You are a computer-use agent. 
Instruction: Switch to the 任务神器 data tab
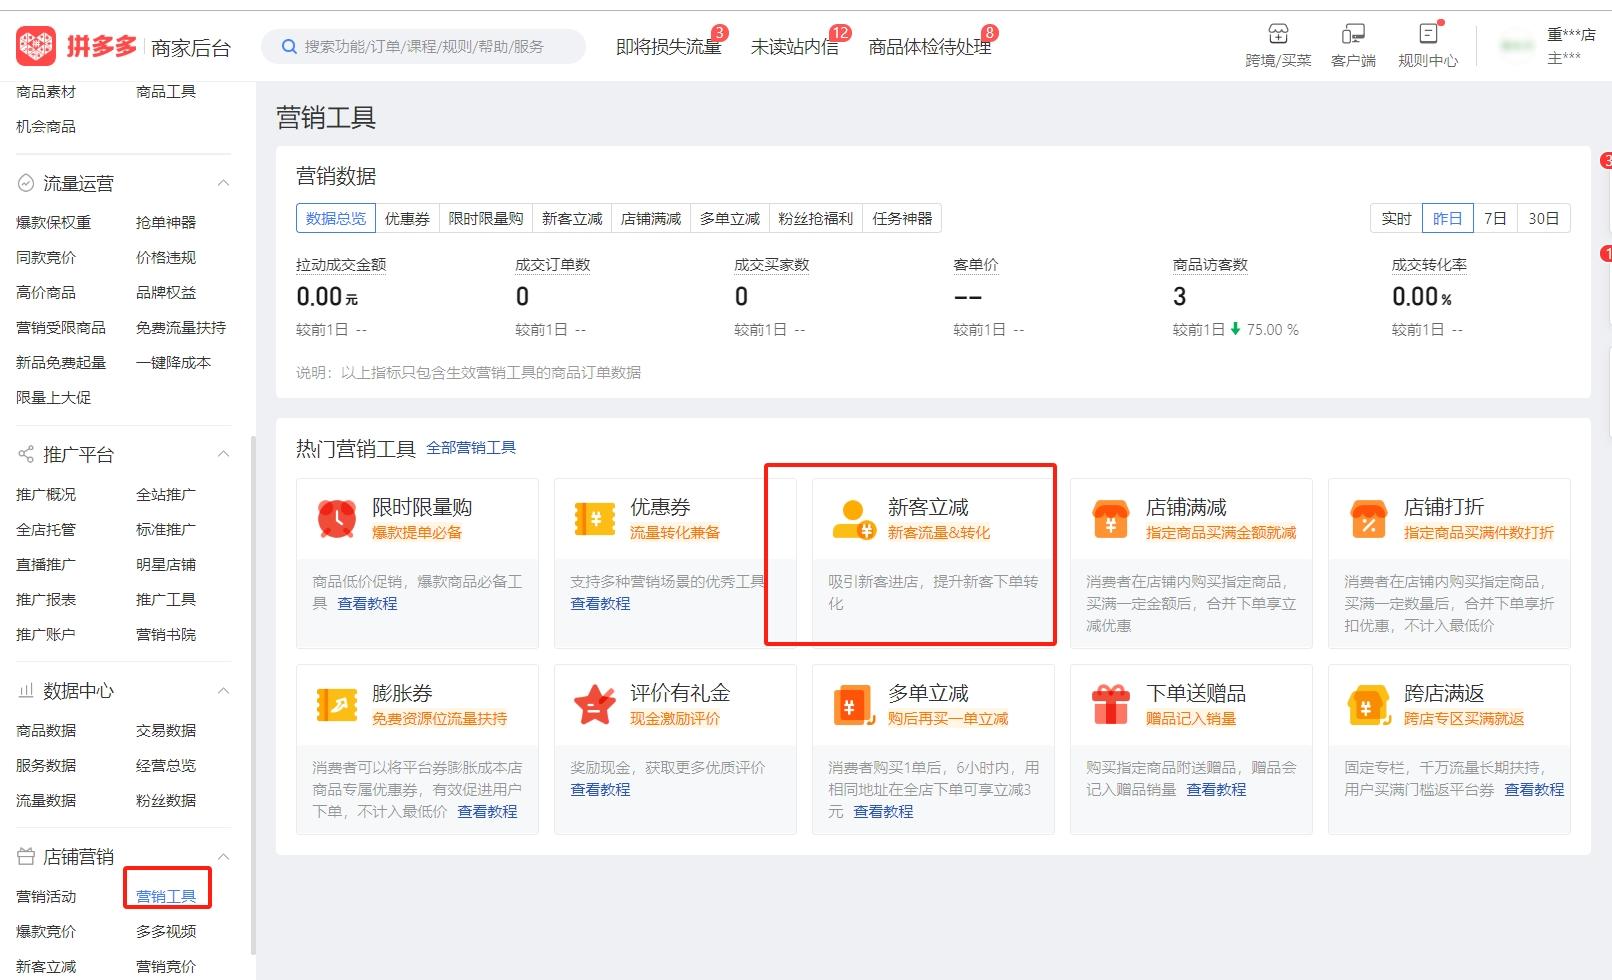[903, 217]
